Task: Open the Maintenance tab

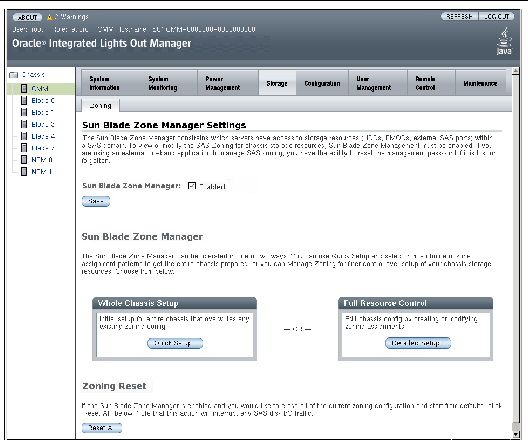Action: 480,83
